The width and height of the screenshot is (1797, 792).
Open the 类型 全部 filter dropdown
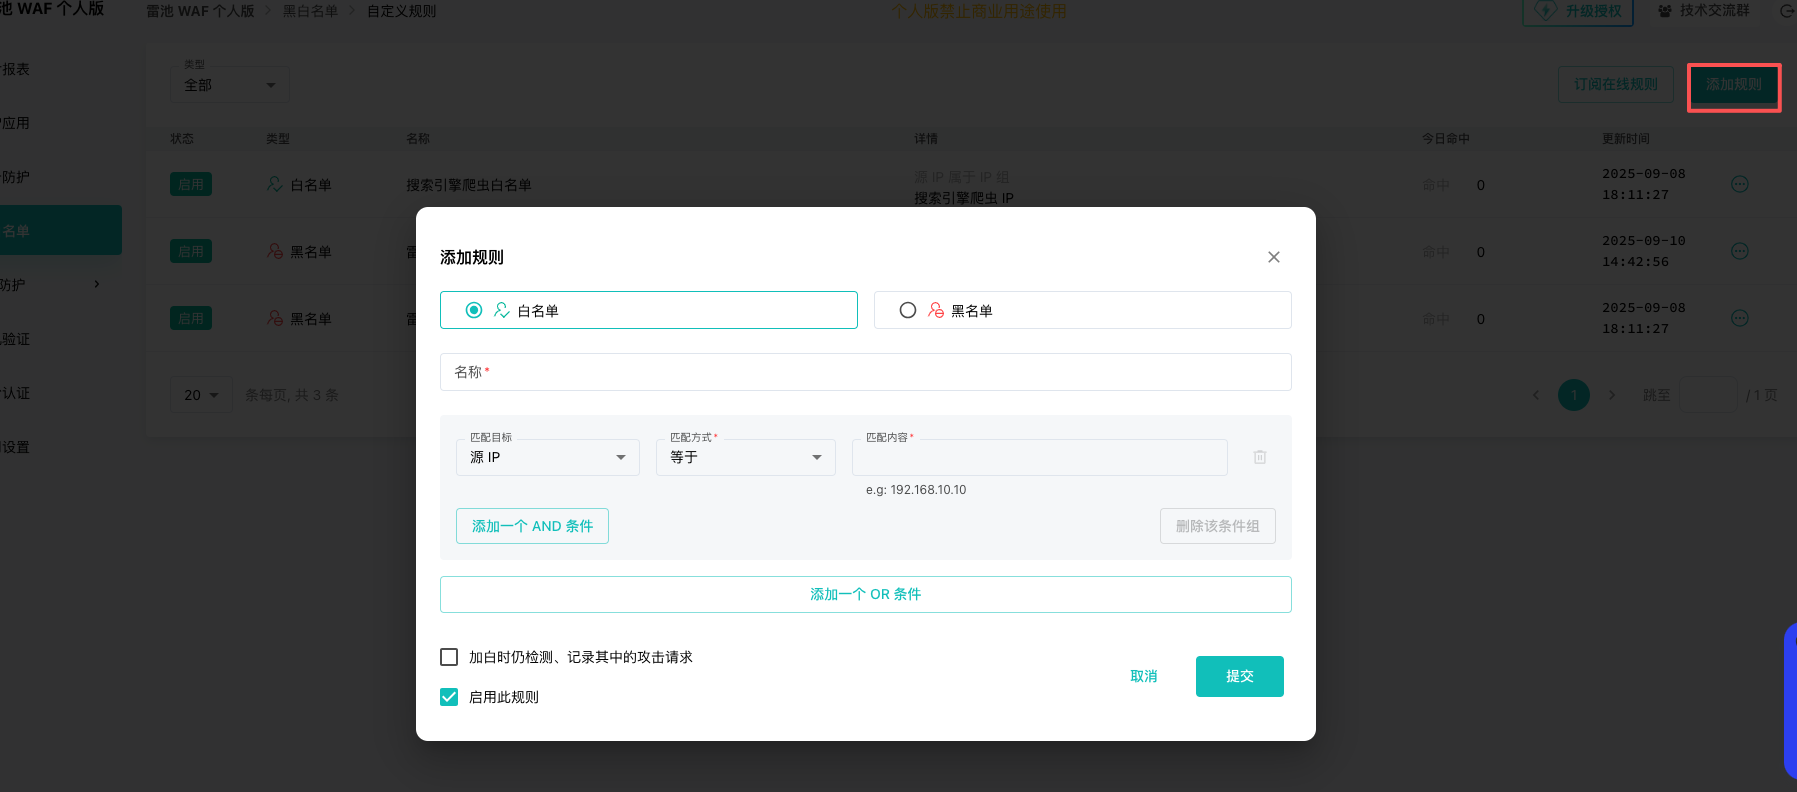coord(230,85)
